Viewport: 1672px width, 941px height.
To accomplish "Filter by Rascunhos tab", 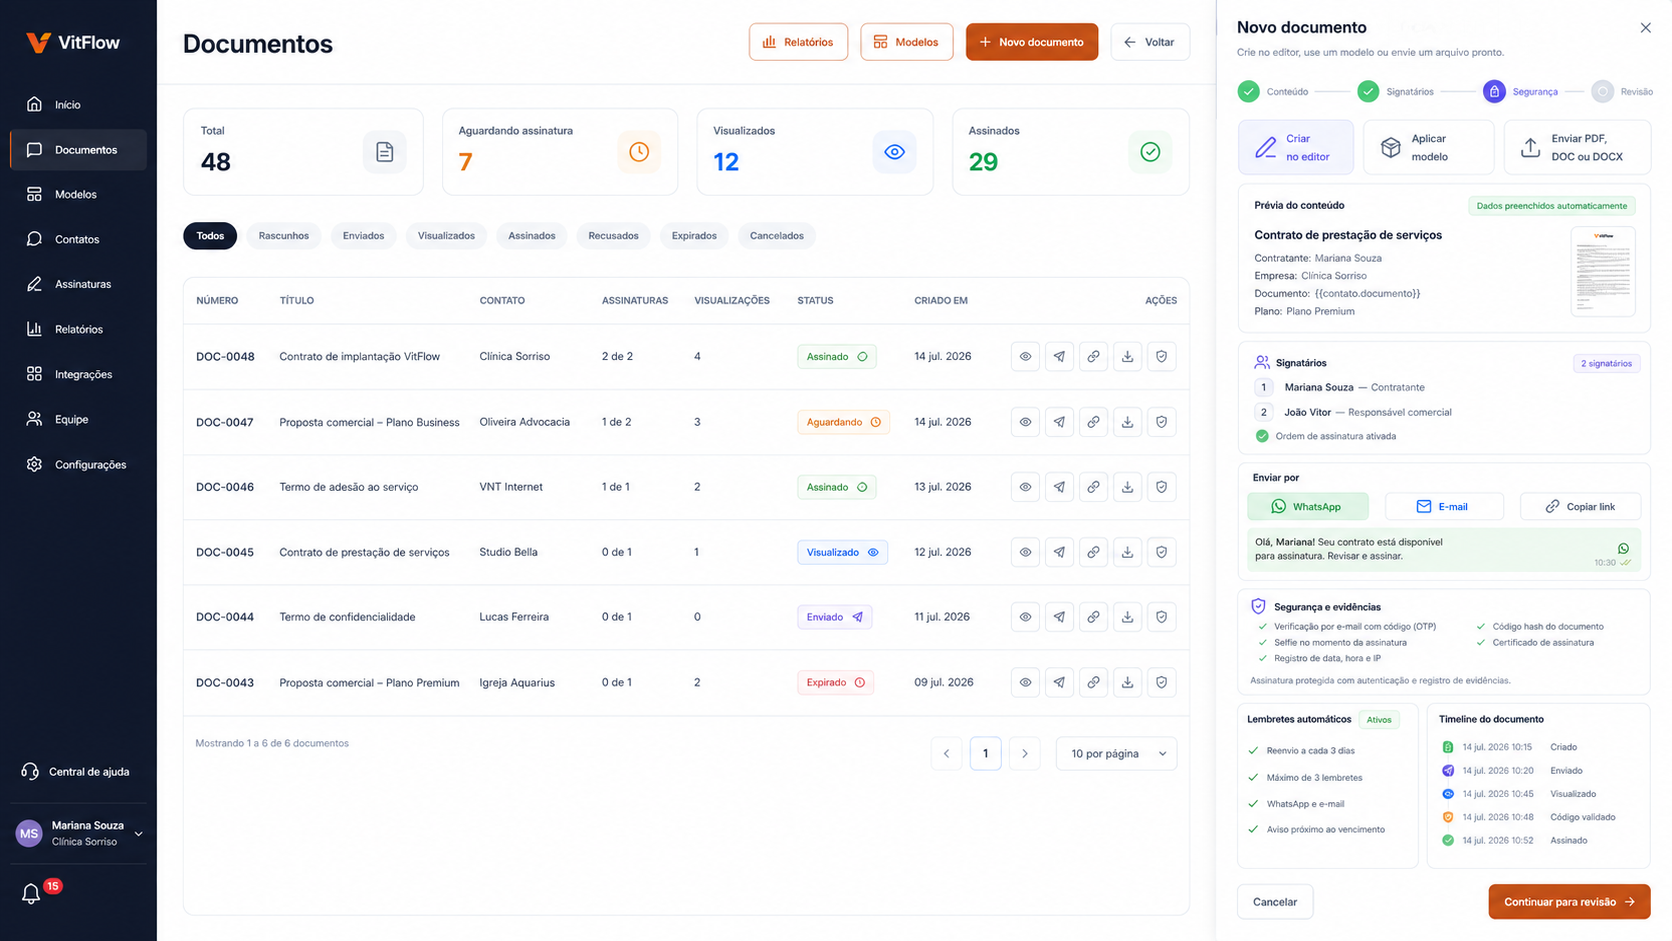I will 284,236.
